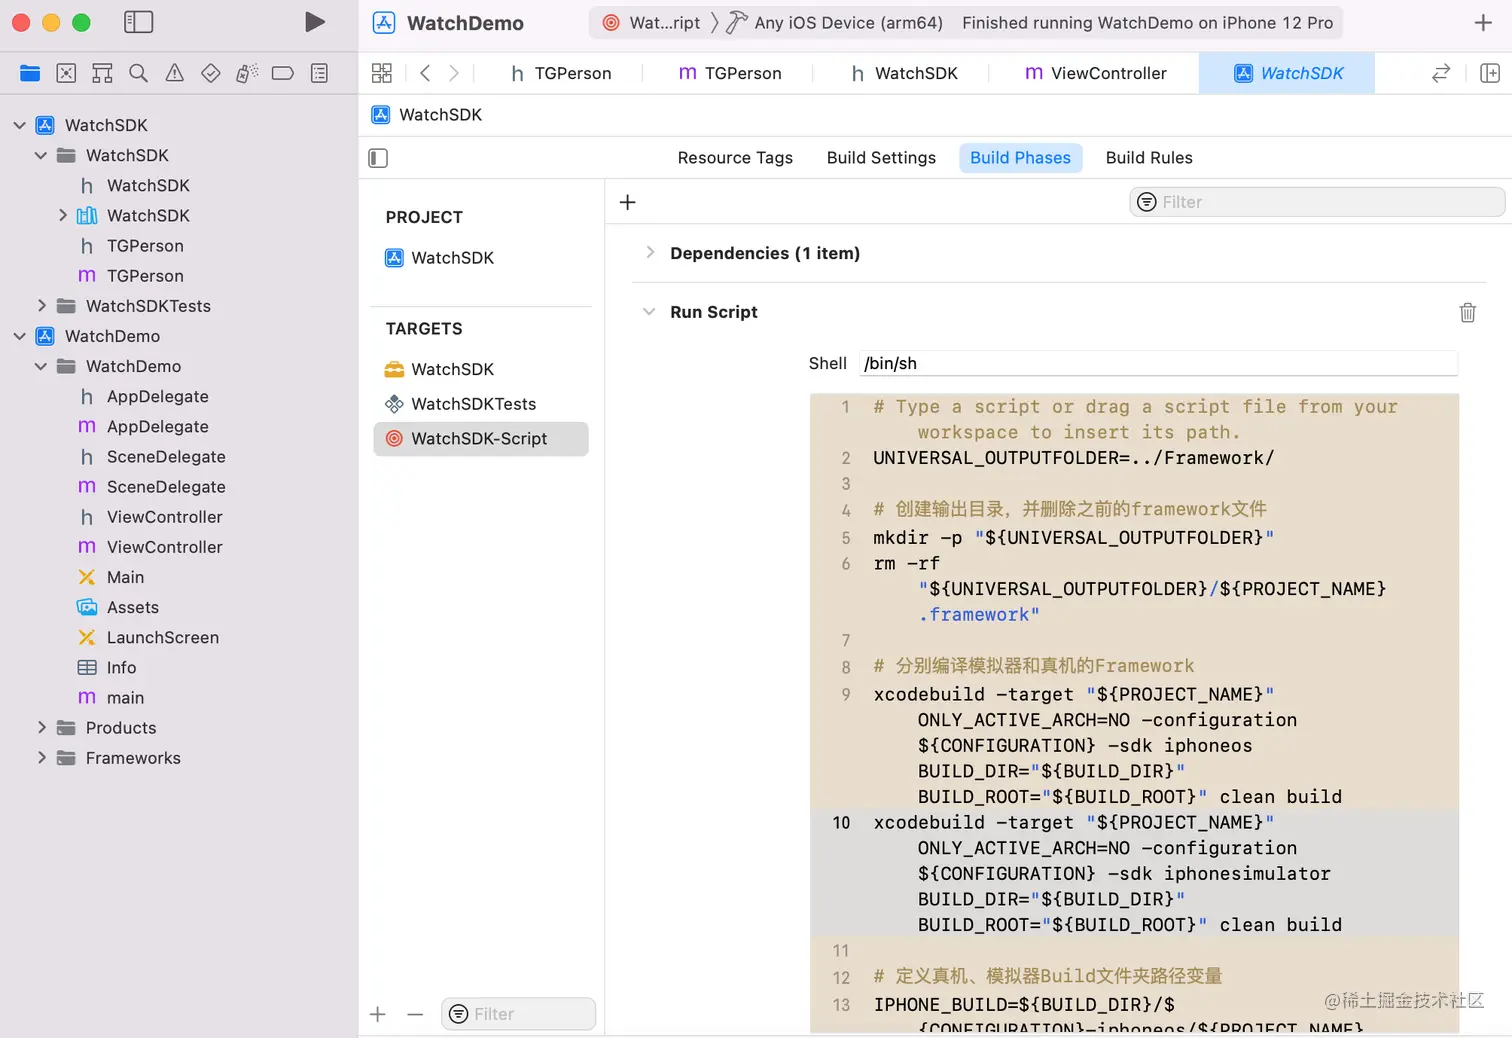
Task: Click the swap editor arrows icon
Action: coord(1441,73)
